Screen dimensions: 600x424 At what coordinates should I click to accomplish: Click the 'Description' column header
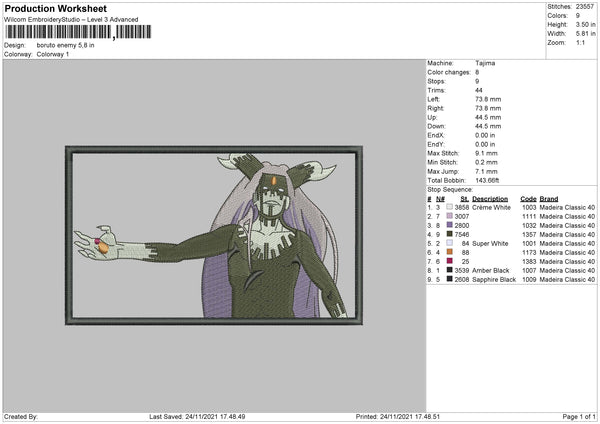[x=490, y=199]
